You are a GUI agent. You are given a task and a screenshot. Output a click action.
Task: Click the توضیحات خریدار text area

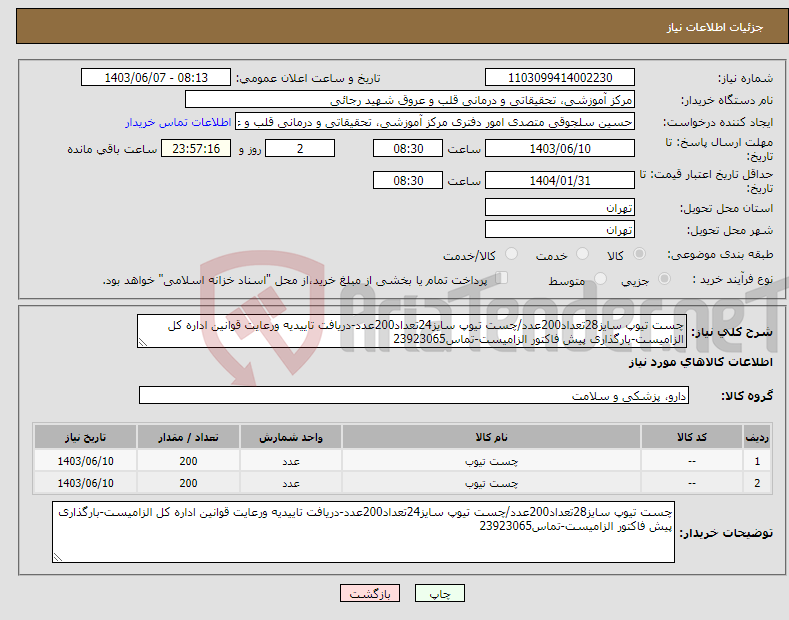pos(363,532)
